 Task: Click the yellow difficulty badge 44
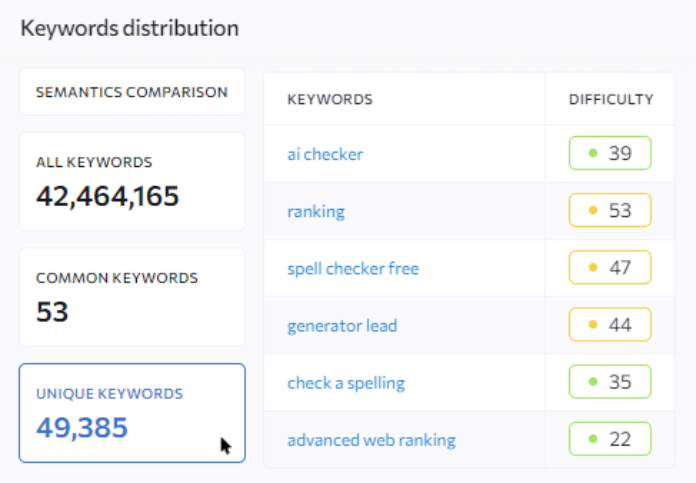pos(610,325)
